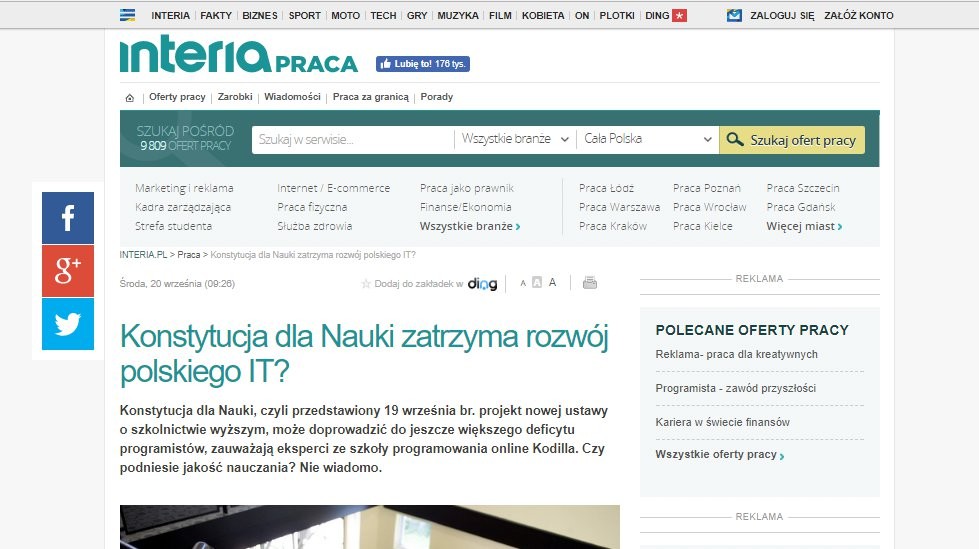Click the print article icon
Viewport: 979px width, 549px height.
point(589,283)
